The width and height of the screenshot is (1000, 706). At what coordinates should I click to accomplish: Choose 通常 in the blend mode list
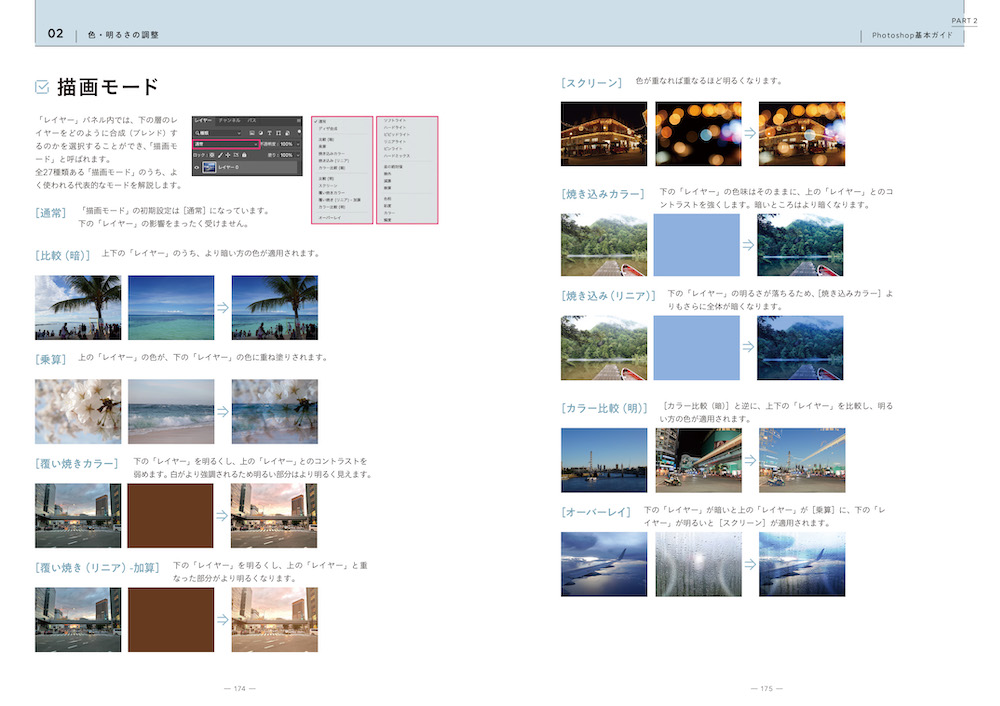click(x=322, y=121)
